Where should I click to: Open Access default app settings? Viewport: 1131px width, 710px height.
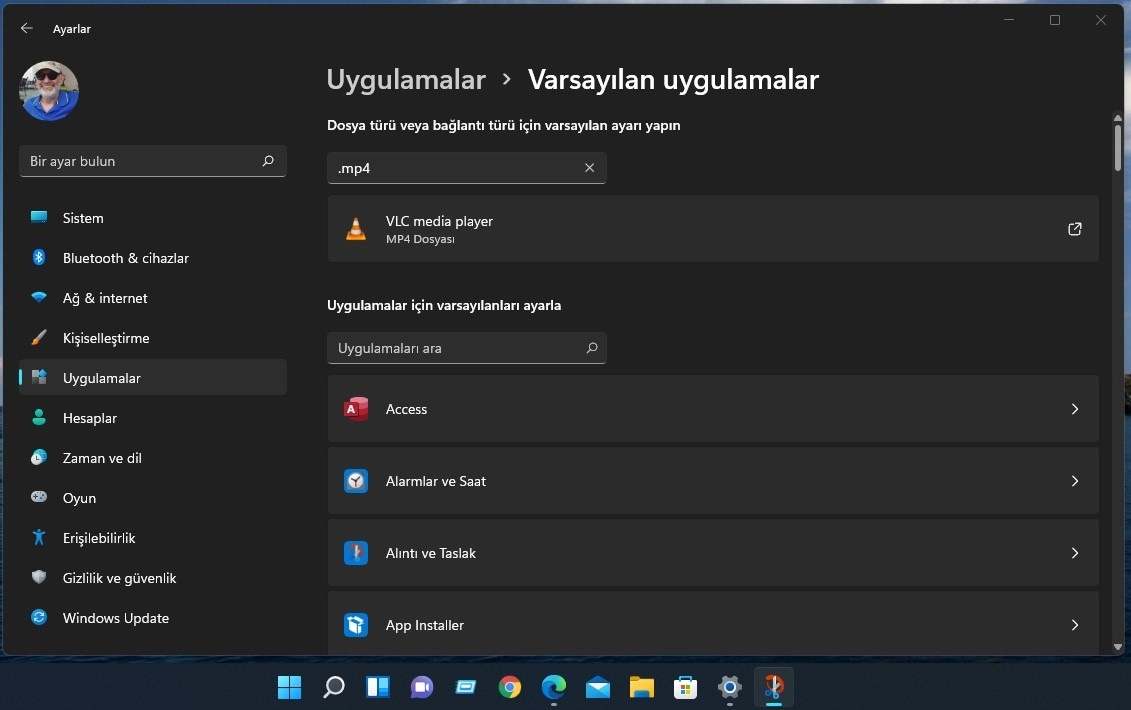[713, 408]
